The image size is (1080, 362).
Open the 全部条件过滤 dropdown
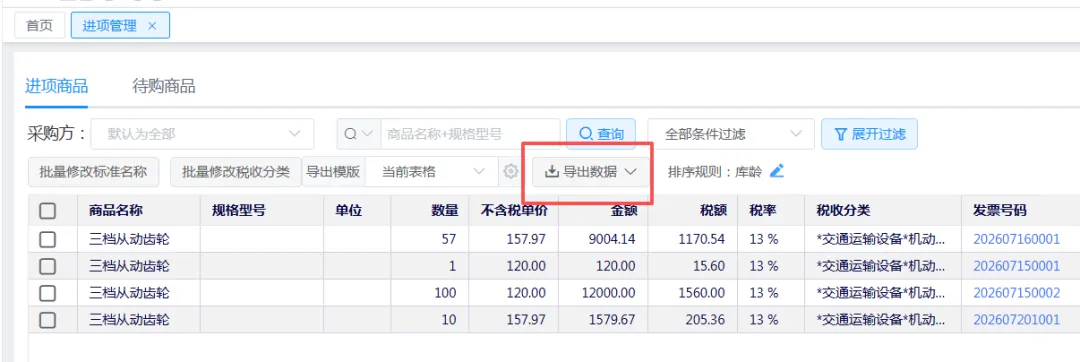pyautogui.click(x=731, y=134)
